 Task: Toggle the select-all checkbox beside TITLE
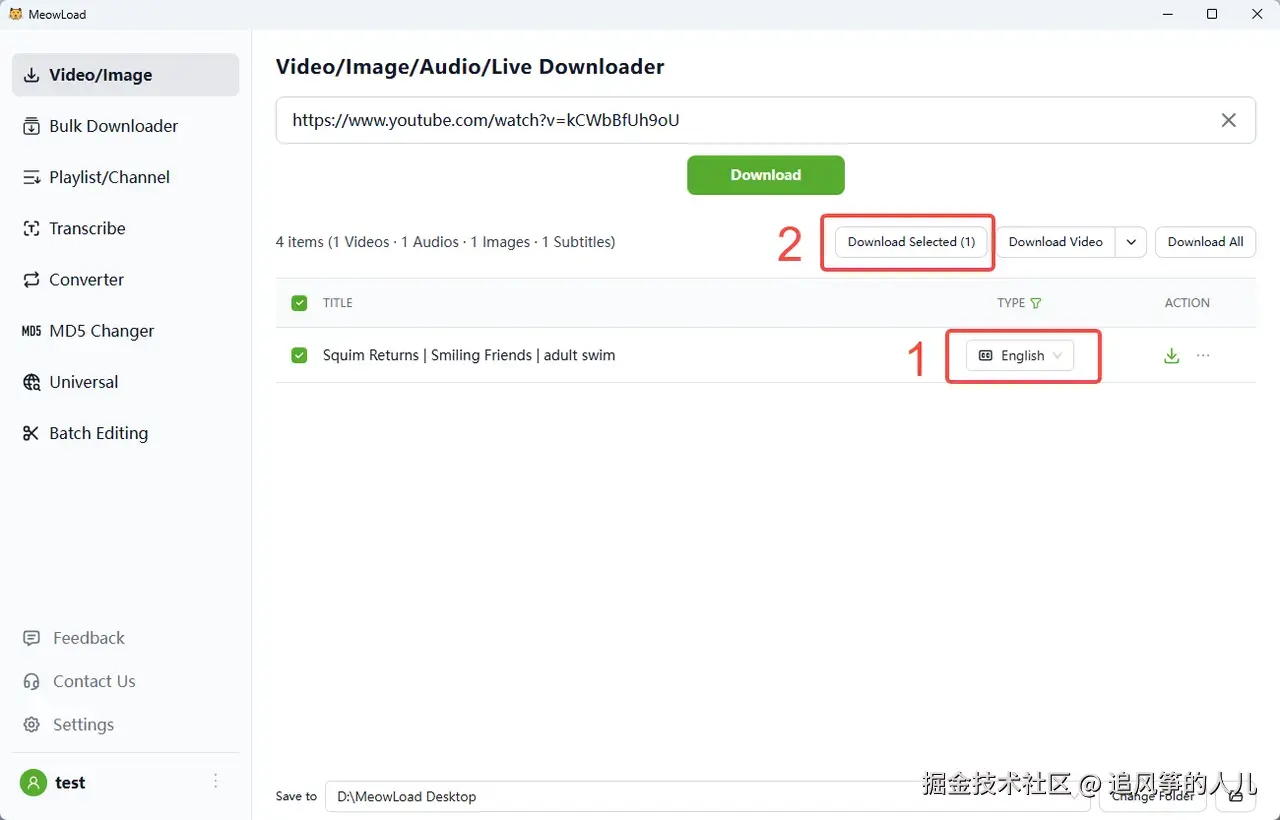click(x=299, y=303)
